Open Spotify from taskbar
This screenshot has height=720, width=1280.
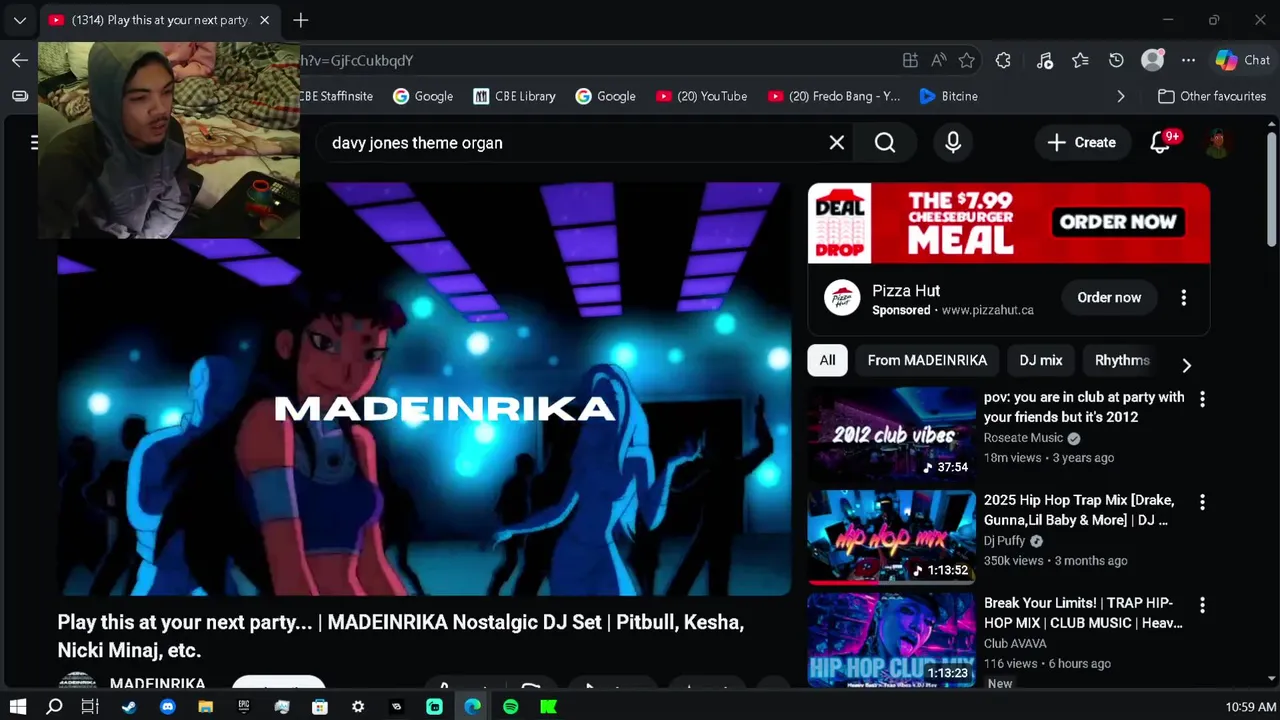tap(511, 707)
